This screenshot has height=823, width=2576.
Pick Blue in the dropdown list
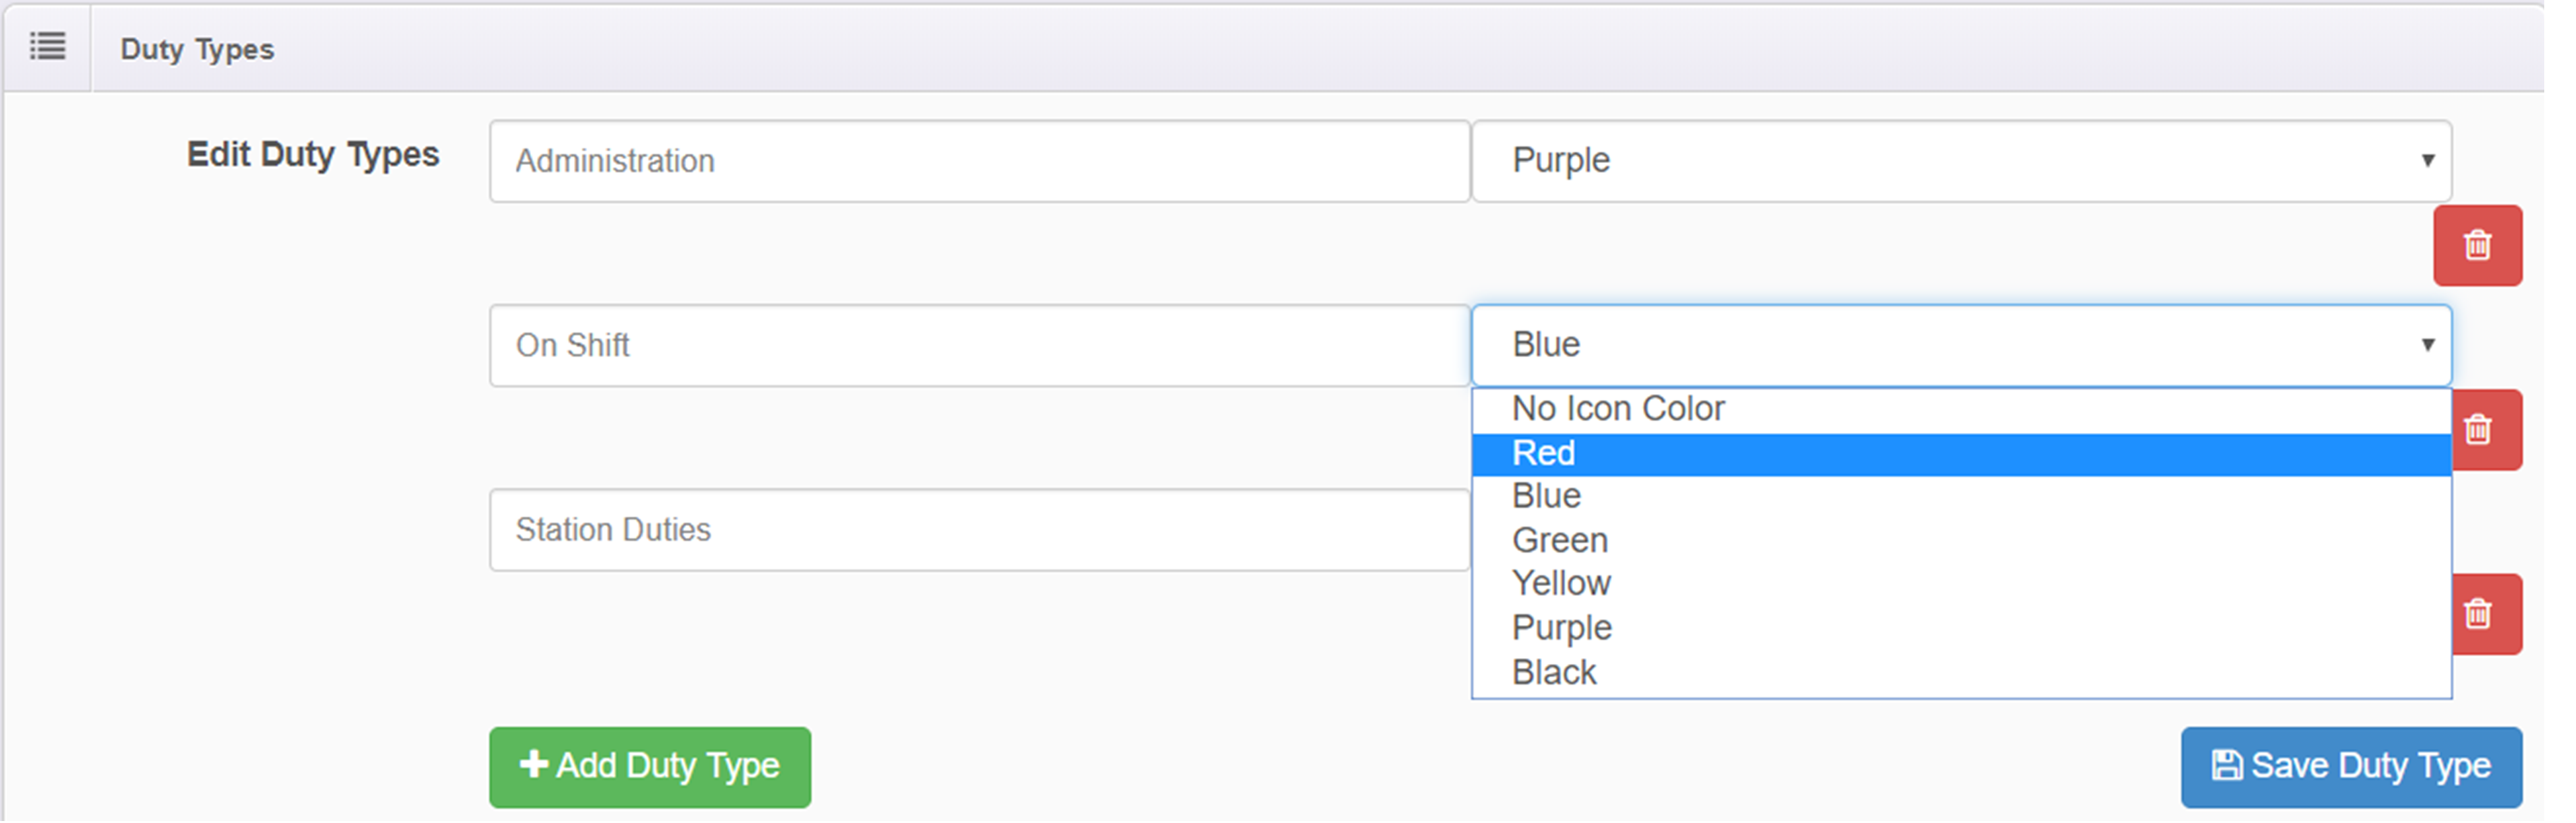1546,497
